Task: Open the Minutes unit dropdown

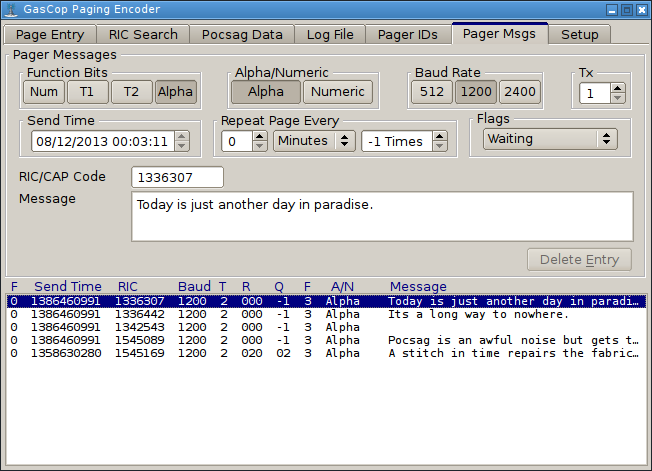Action: (x=314, y=141)
